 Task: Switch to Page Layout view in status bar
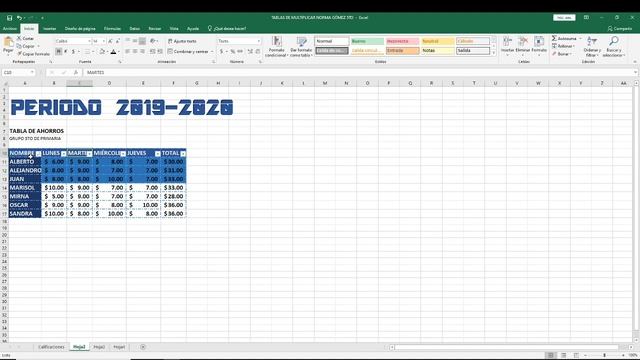pos(563,356)
